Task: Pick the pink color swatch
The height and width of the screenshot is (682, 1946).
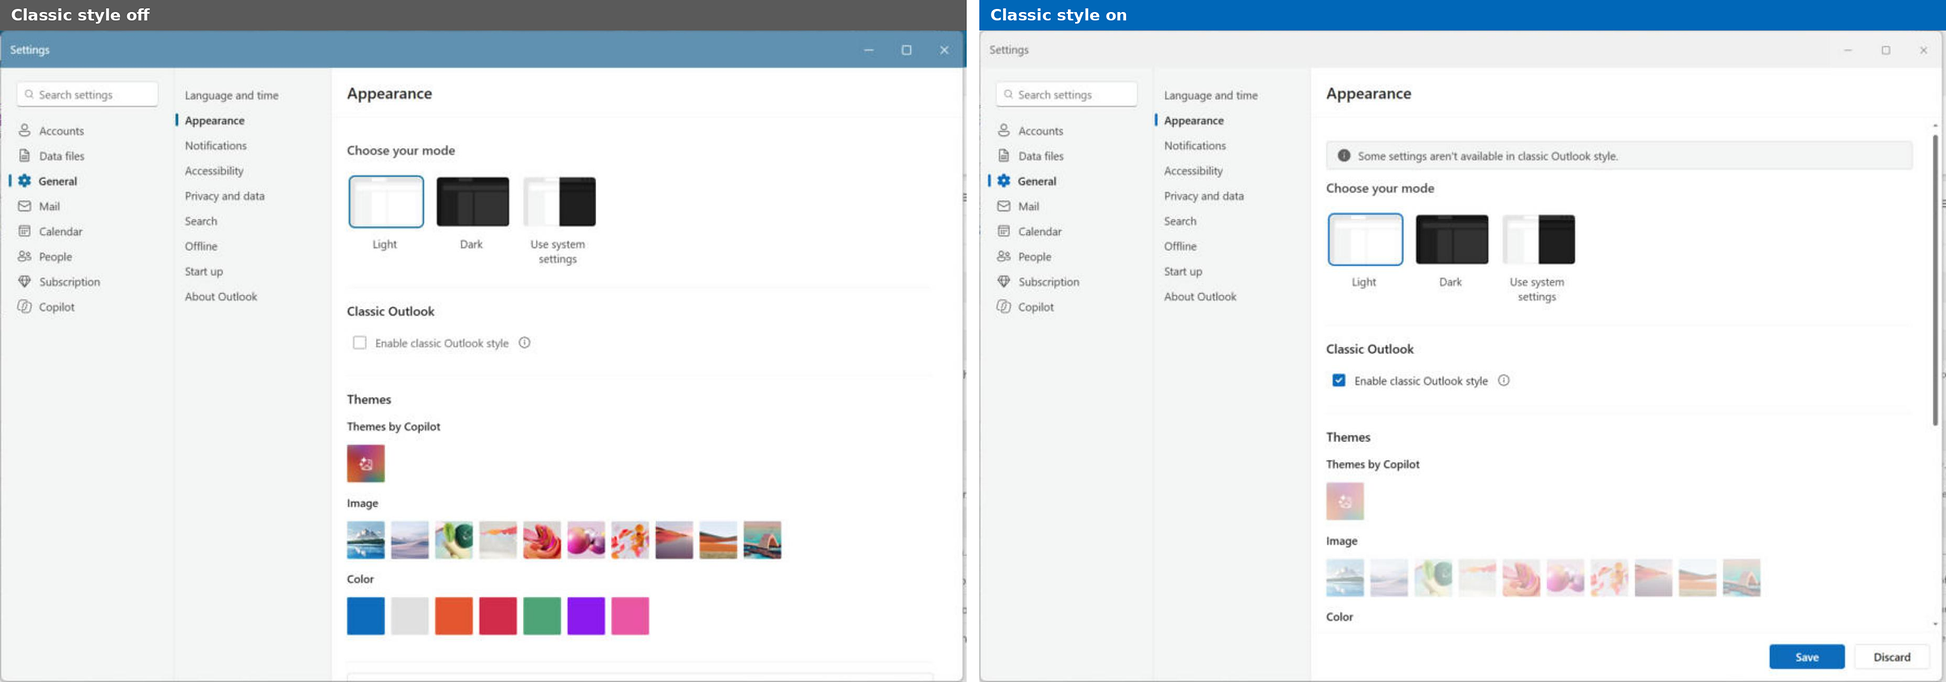Action: tap(630, 616)
